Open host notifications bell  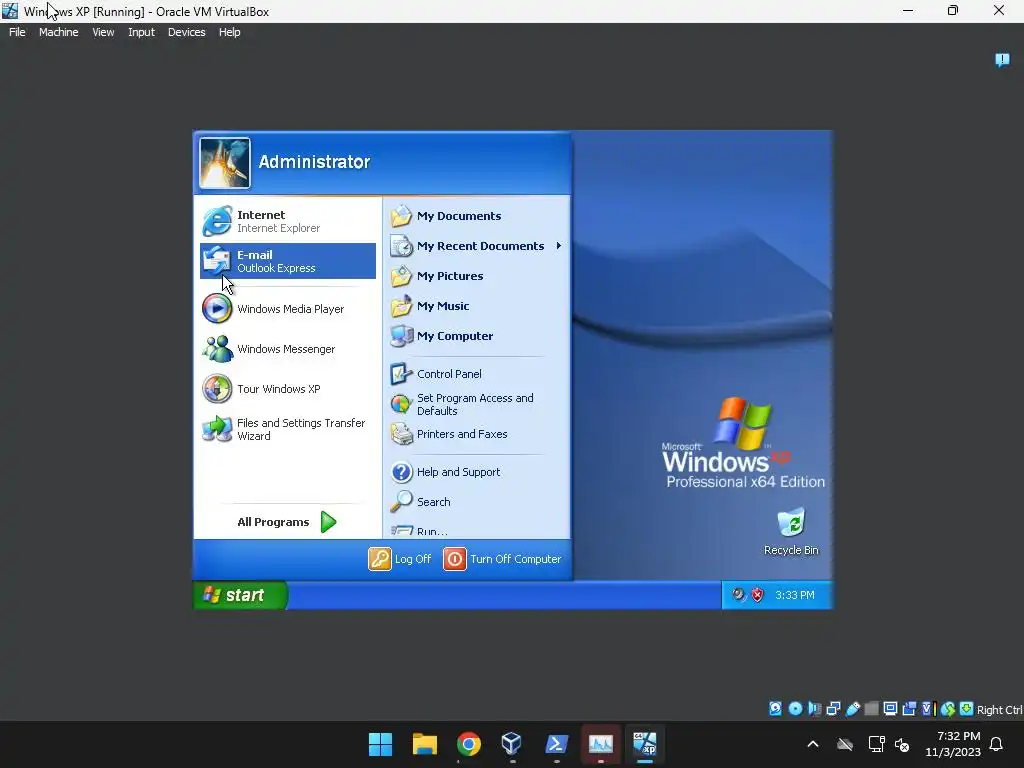pos(996,744)
